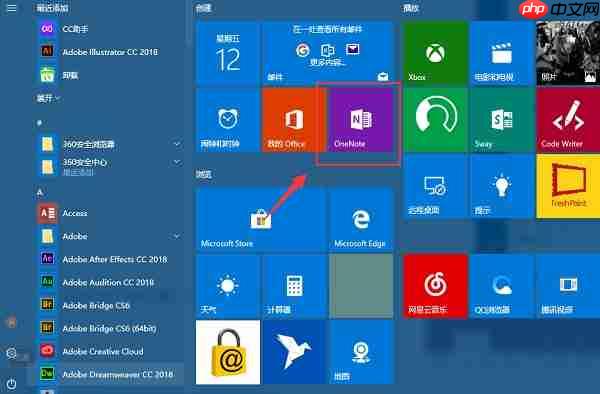
Task: Open the Mail tile
Action: coord(328,54)
